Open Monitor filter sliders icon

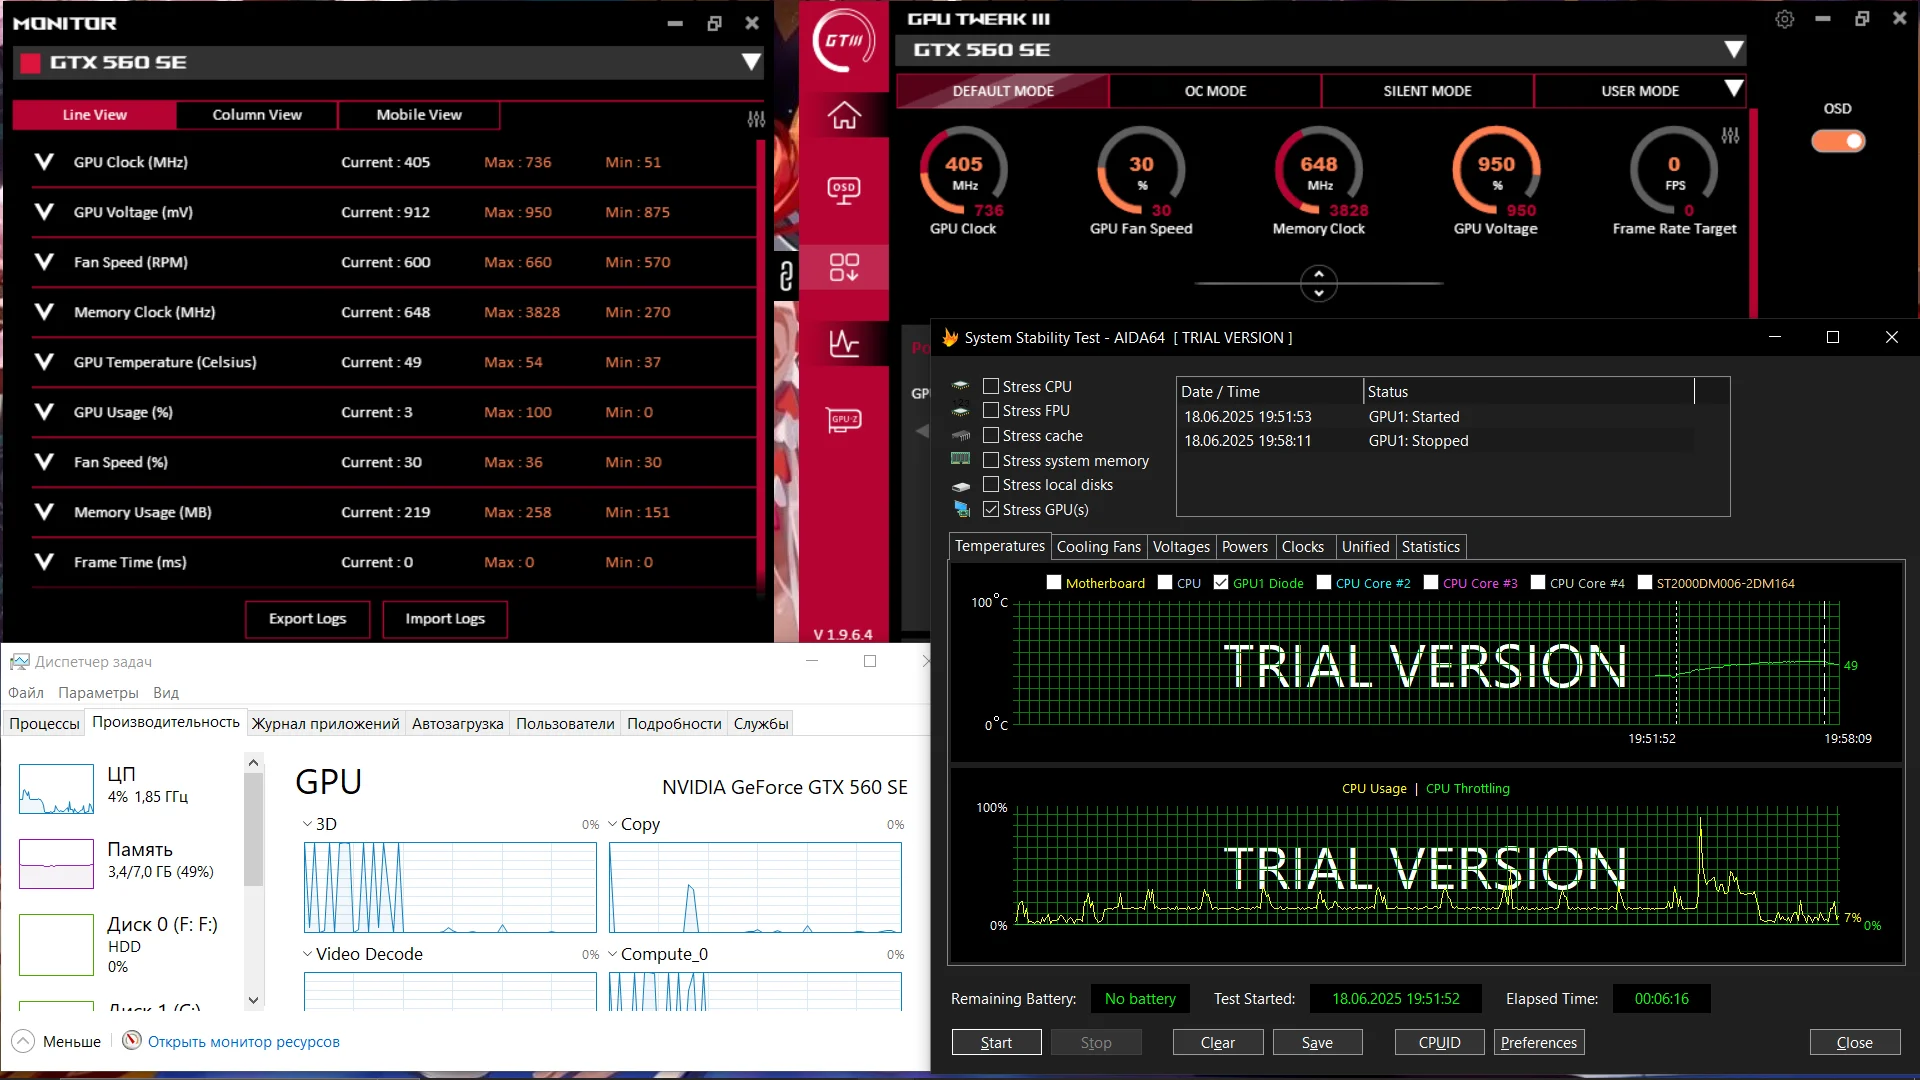click(756, 119)
